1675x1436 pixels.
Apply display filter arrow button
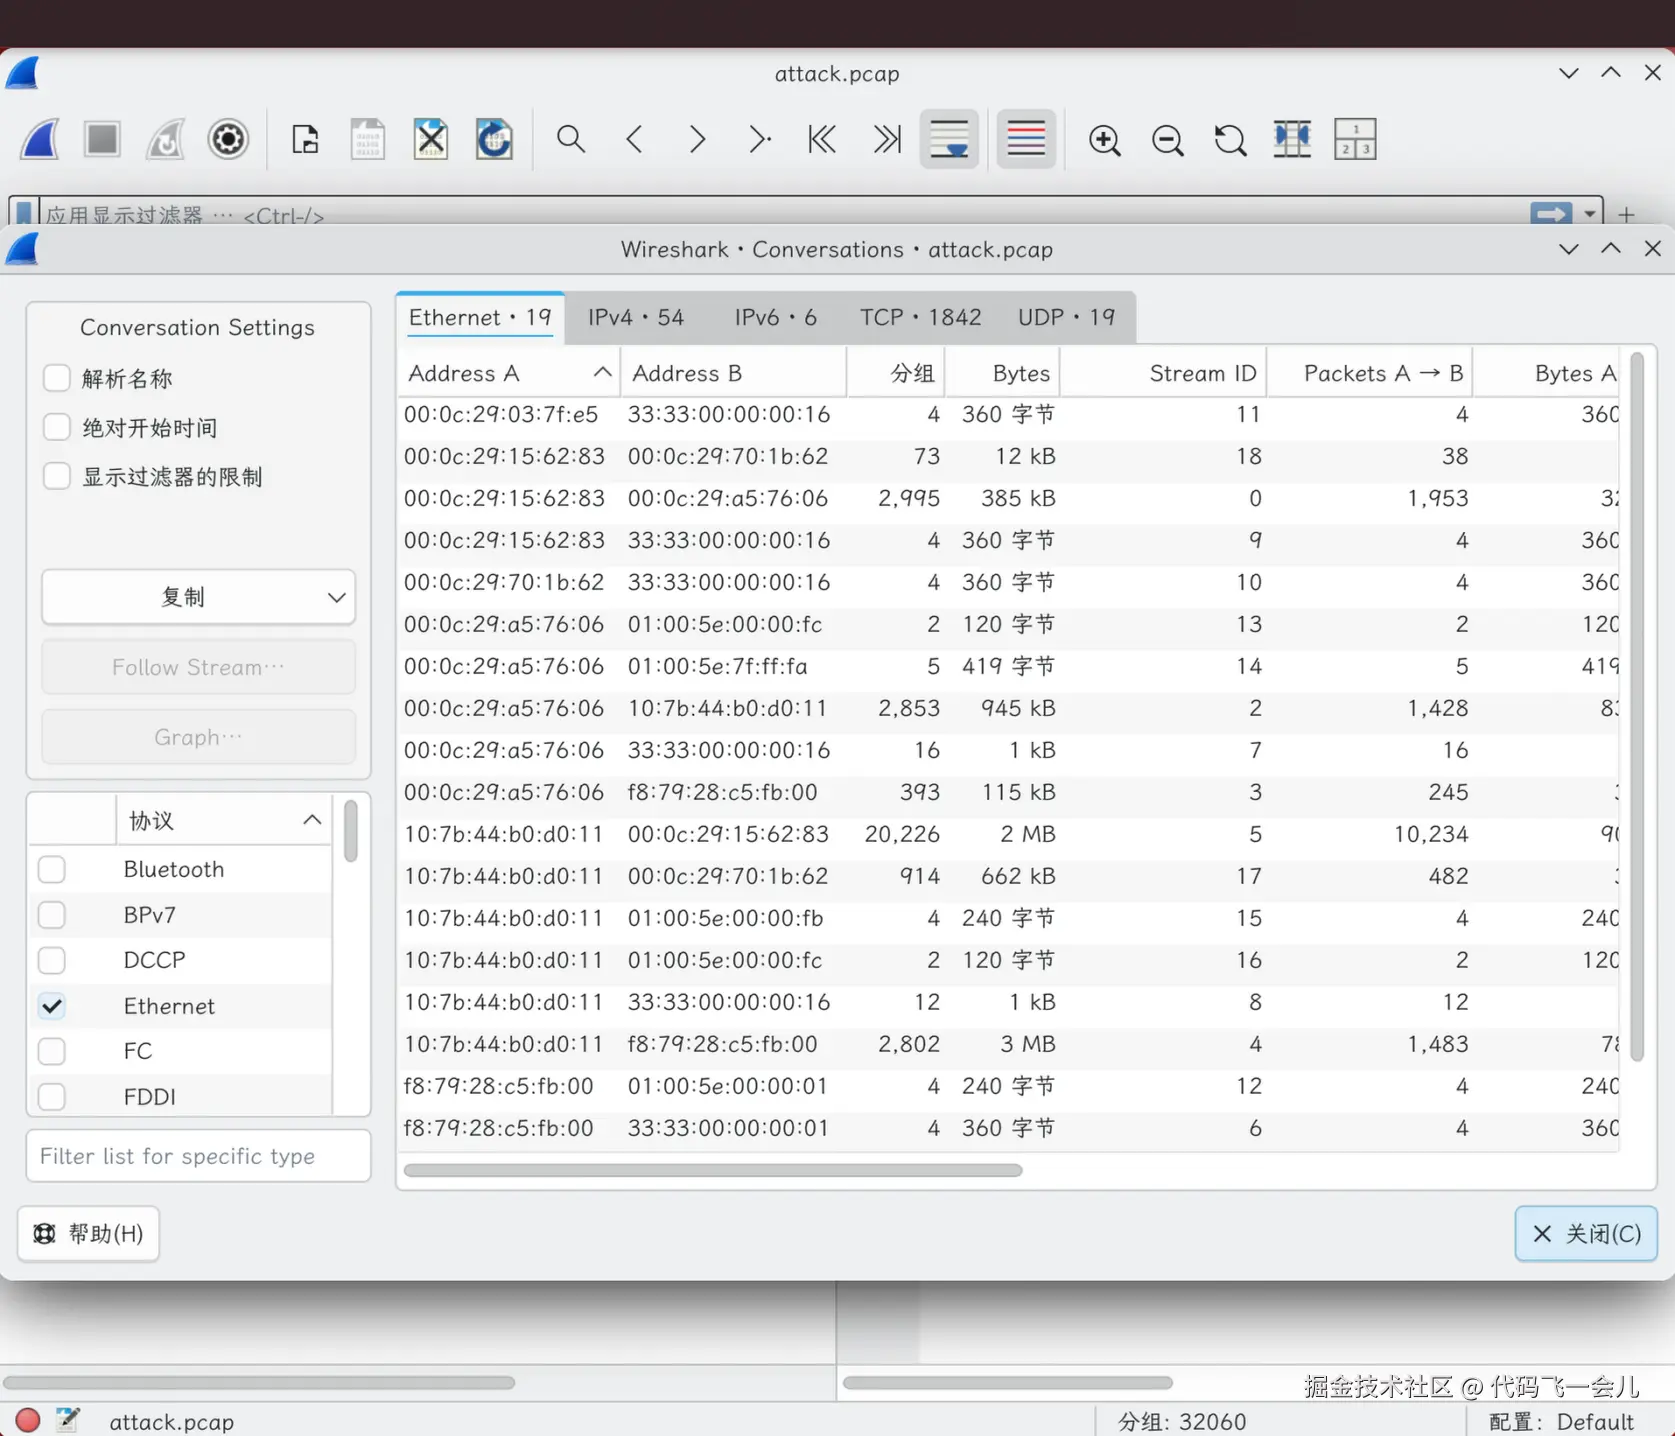click(x=1551, y=214)
